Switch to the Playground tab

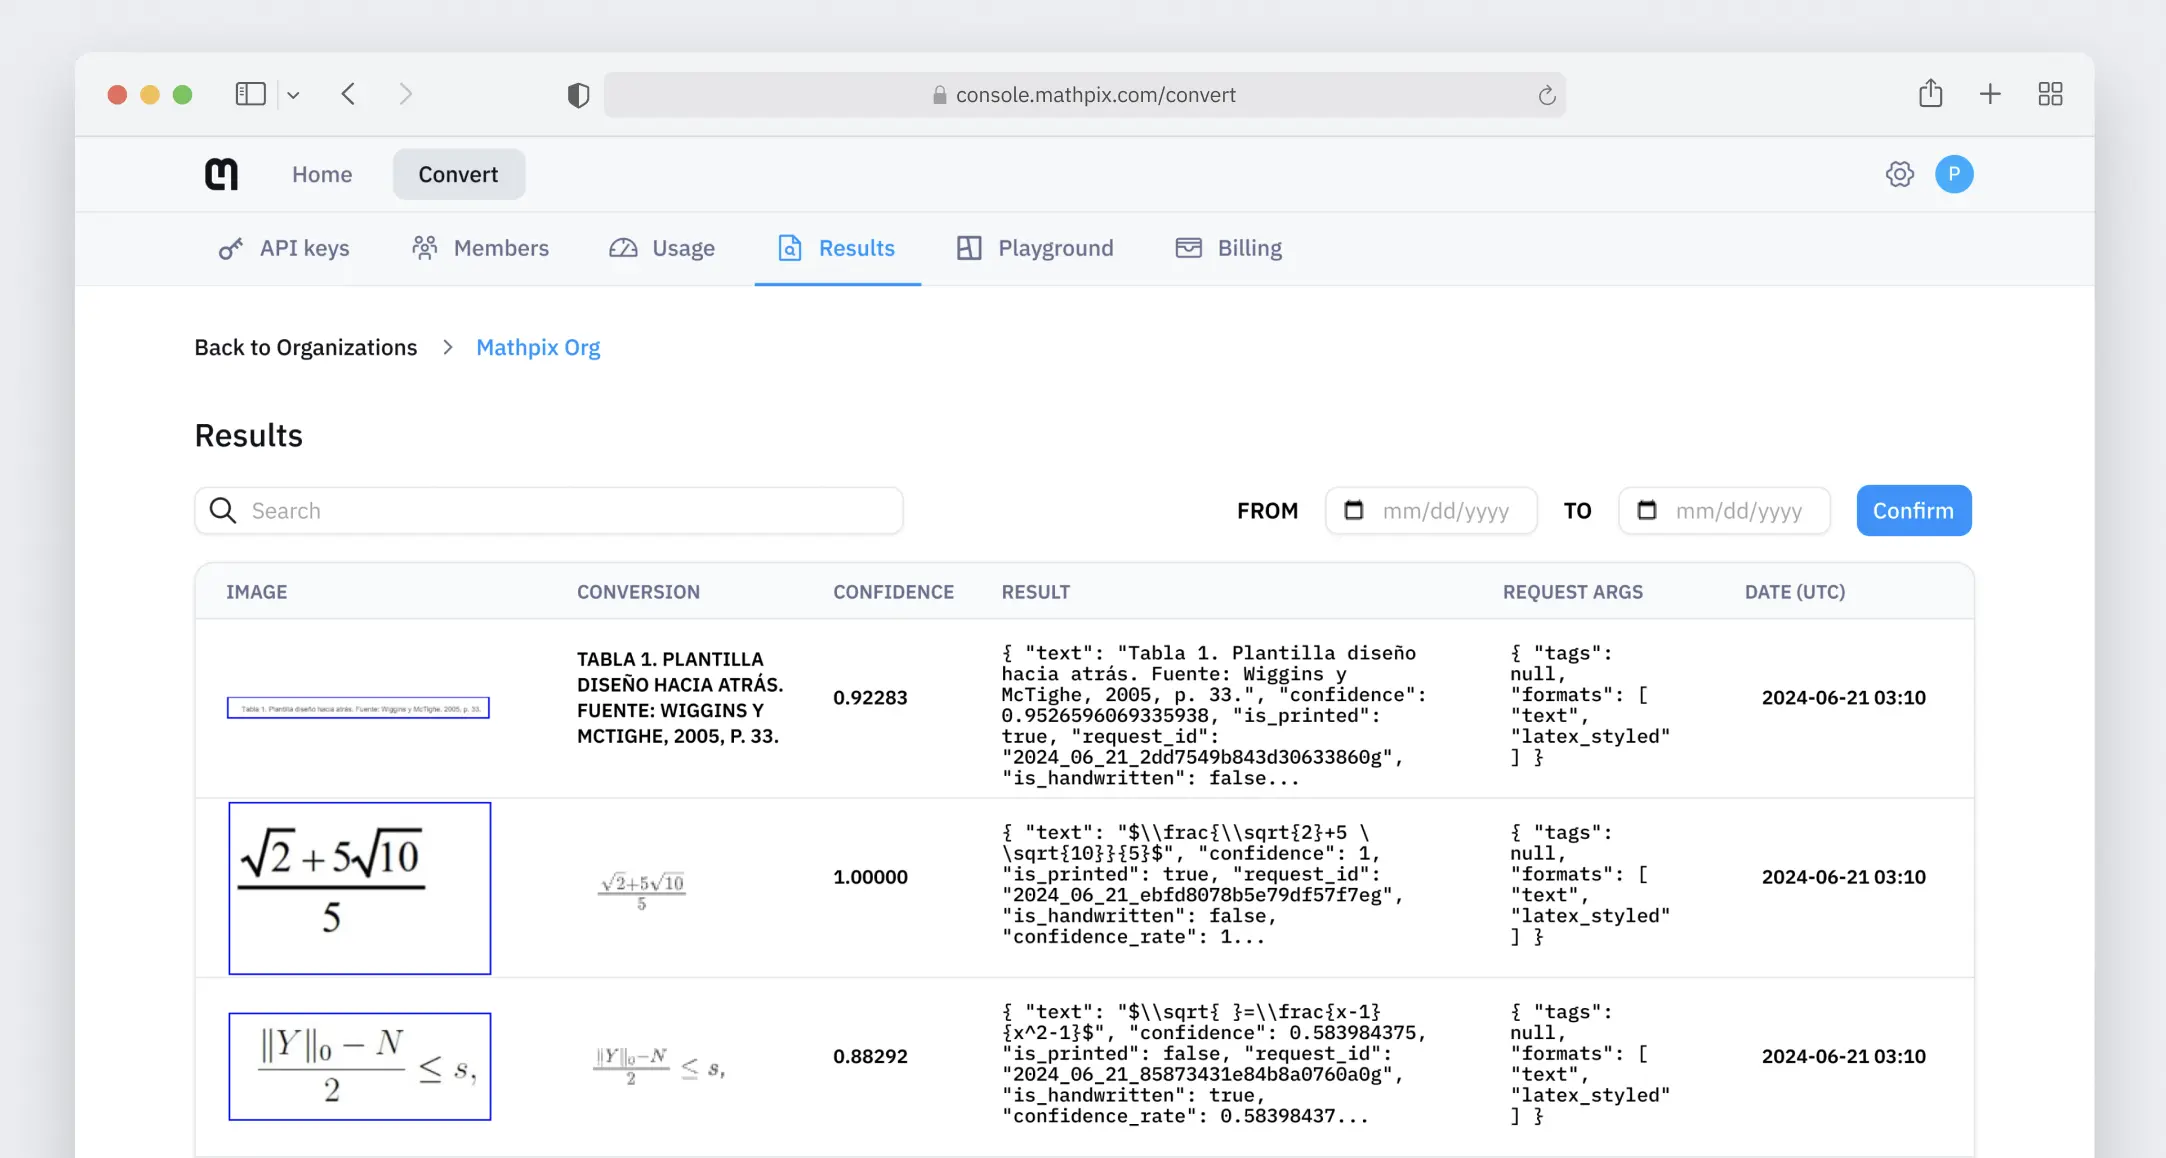1056,248
